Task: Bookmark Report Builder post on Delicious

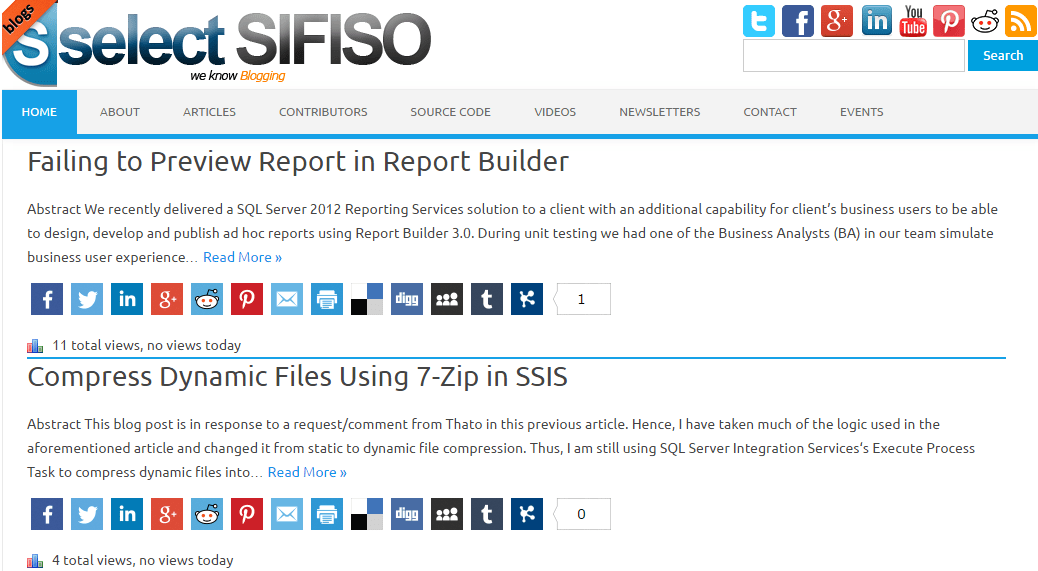Action: [x=367, y=299]
